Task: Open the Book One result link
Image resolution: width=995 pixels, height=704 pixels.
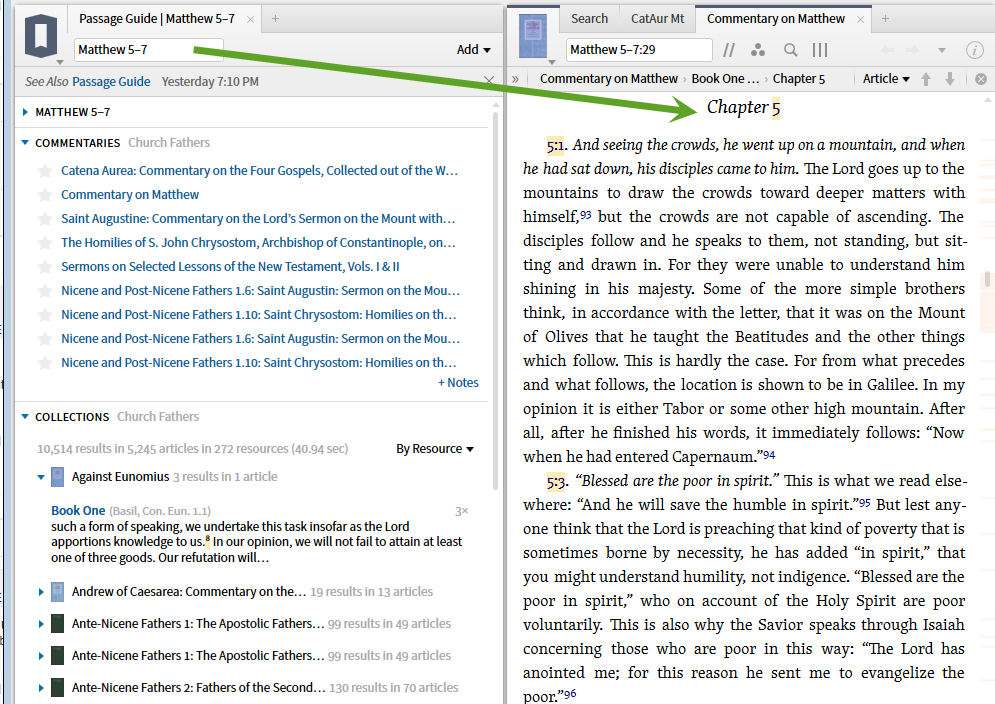Action: click(78, 510)
